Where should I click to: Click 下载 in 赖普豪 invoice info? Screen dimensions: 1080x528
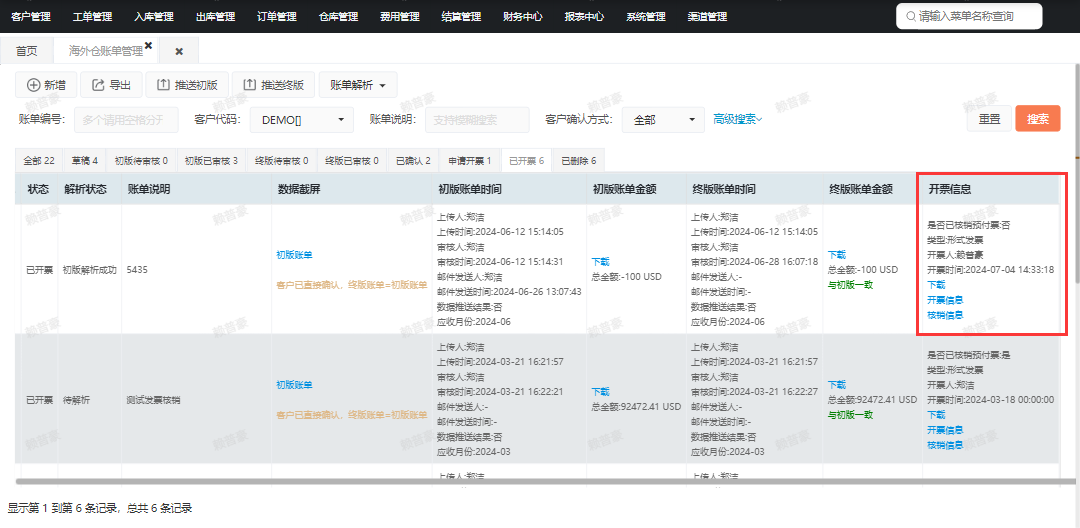936,284
